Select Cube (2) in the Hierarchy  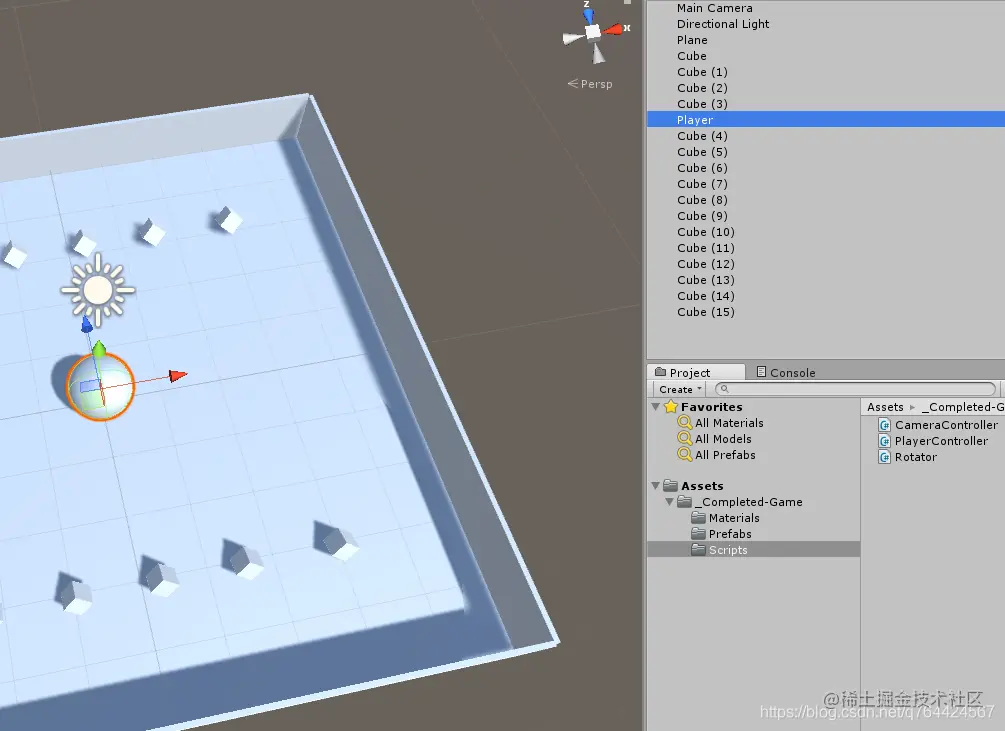826,88
